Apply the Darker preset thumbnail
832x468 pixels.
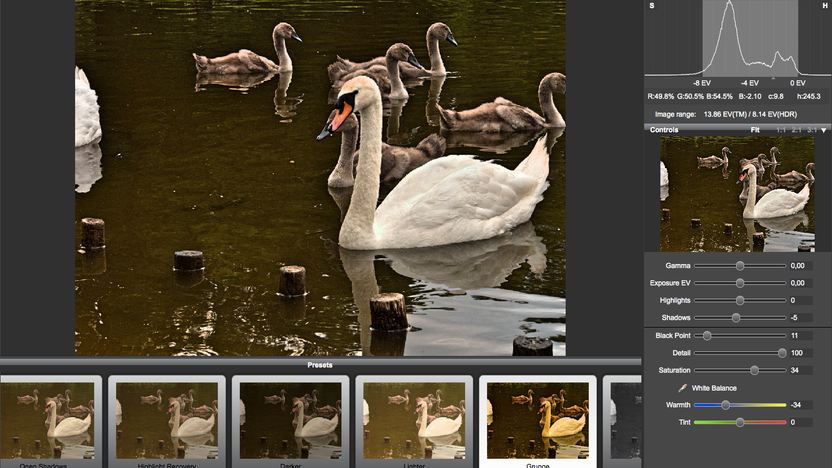pyautogui.click(x=290, y=421)
